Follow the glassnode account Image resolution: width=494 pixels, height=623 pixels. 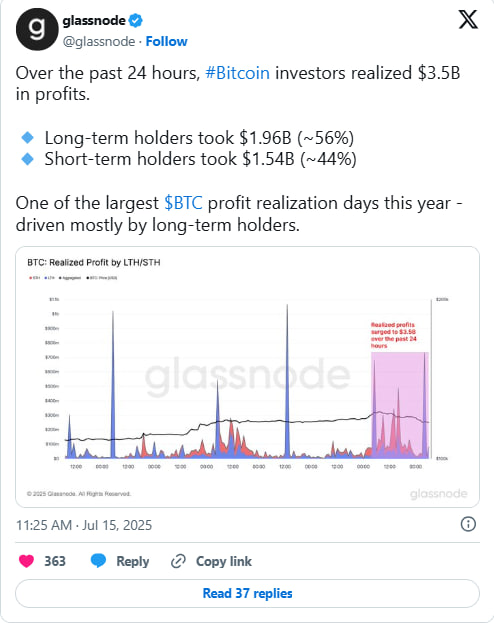pos(167,41)
